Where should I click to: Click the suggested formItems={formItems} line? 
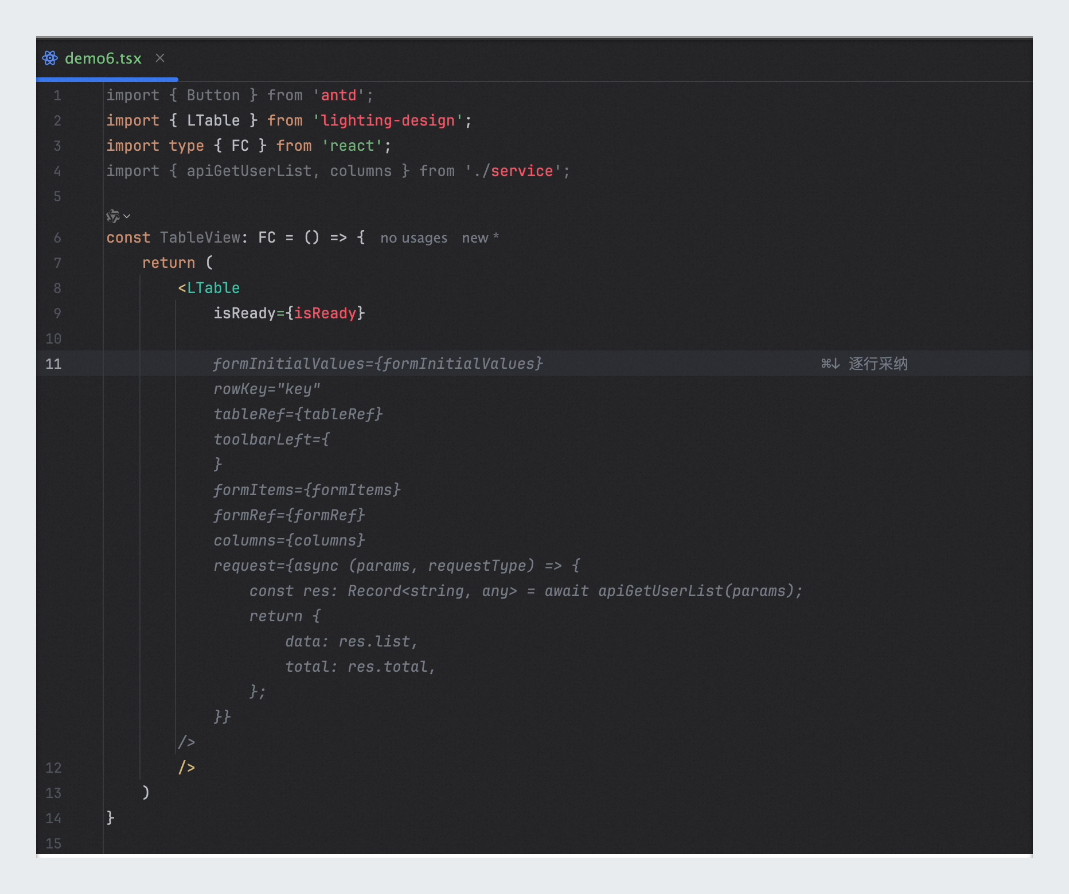click(x=307, y=490)
